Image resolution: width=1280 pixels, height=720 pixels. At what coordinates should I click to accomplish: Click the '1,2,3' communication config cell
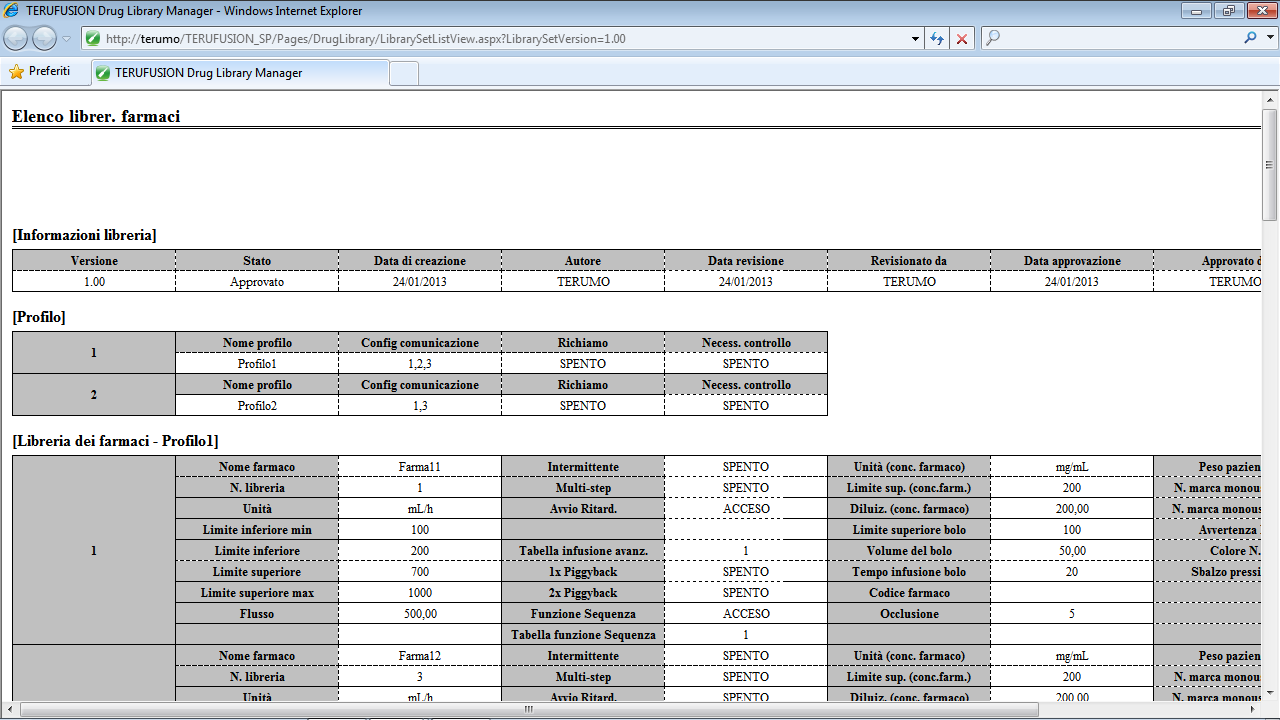point(420,364)
